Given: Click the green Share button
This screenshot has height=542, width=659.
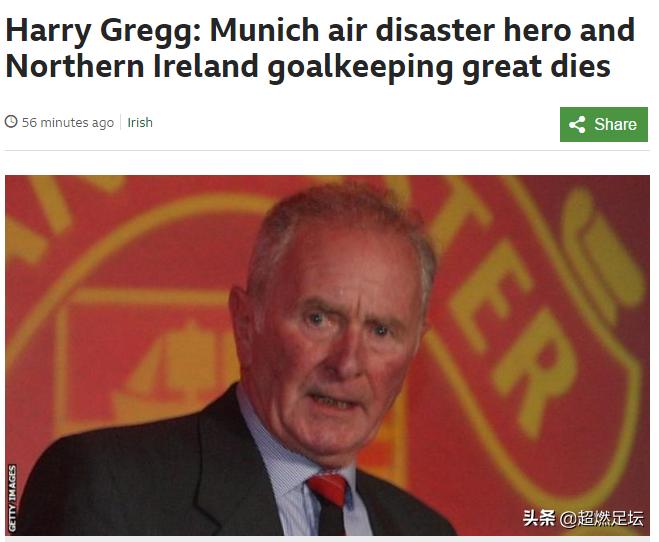Looking at the screenshot, I should tap(604, 124).
